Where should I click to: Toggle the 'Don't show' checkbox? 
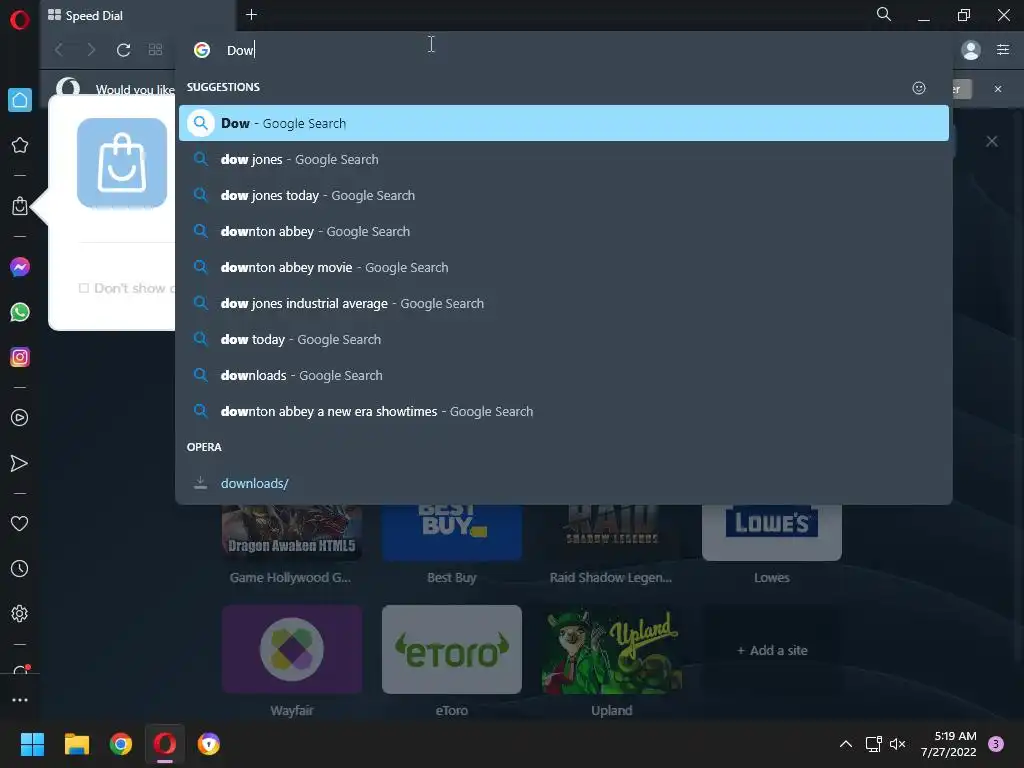pyautogui.click(x=84, y=288)
